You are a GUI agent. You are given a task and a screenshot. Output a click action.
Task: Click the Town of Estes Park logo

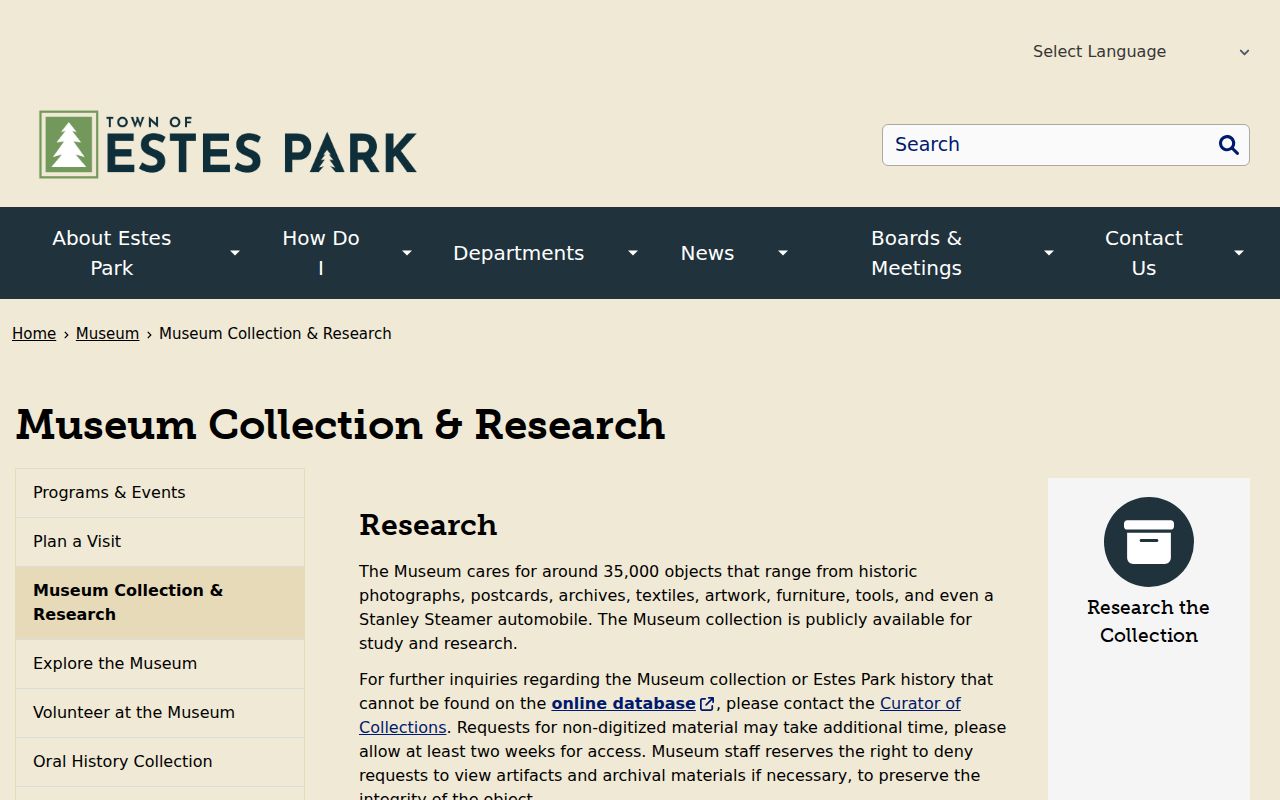[x=228, y=145]
